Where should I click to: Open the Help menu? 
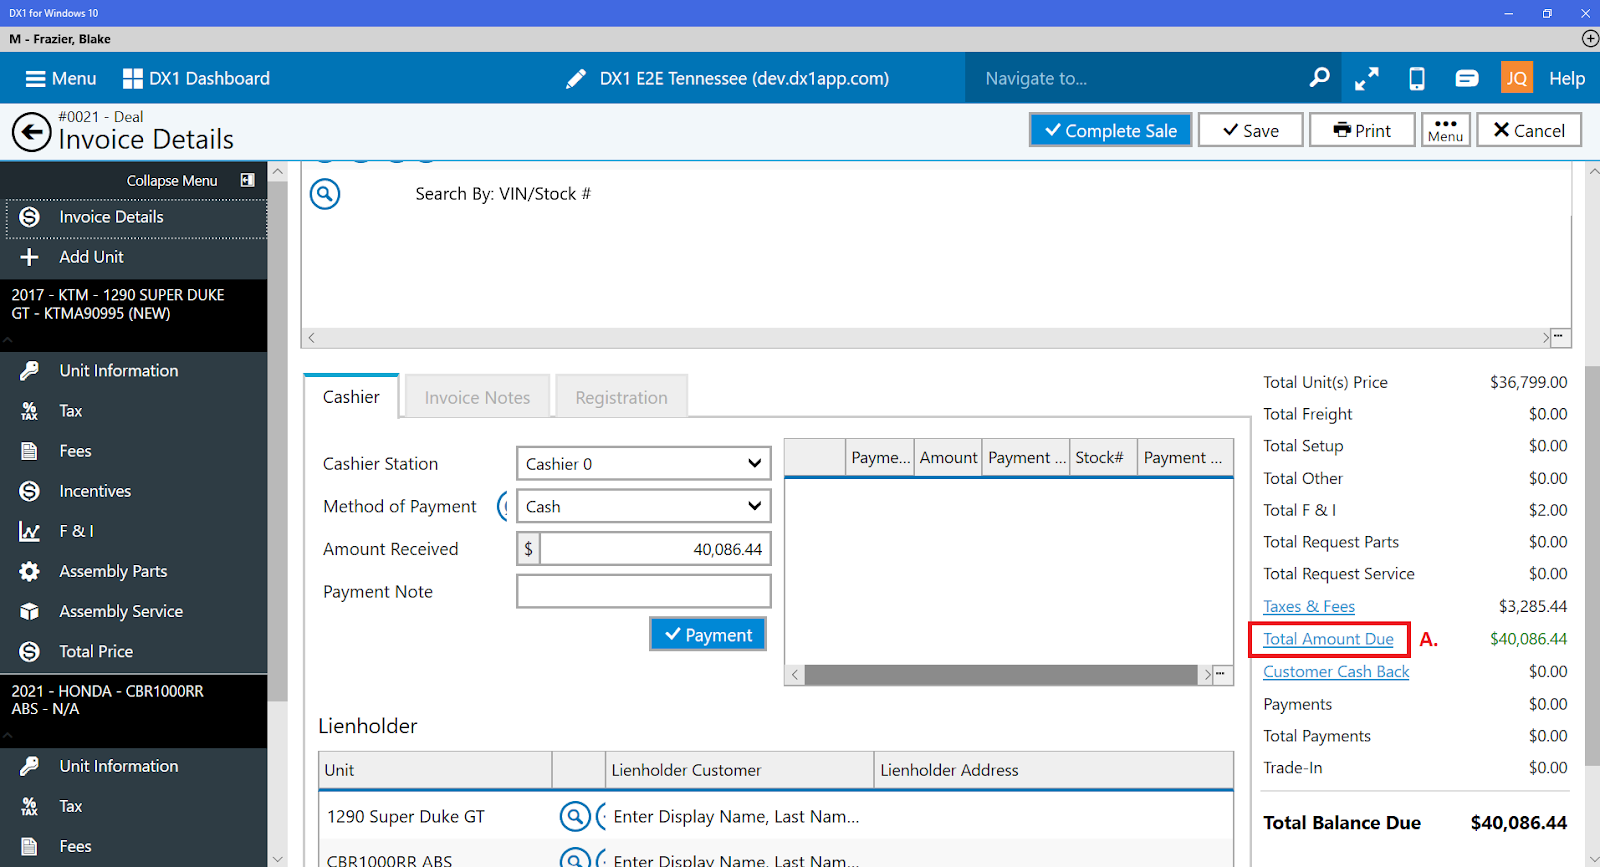click(1567, 78)
